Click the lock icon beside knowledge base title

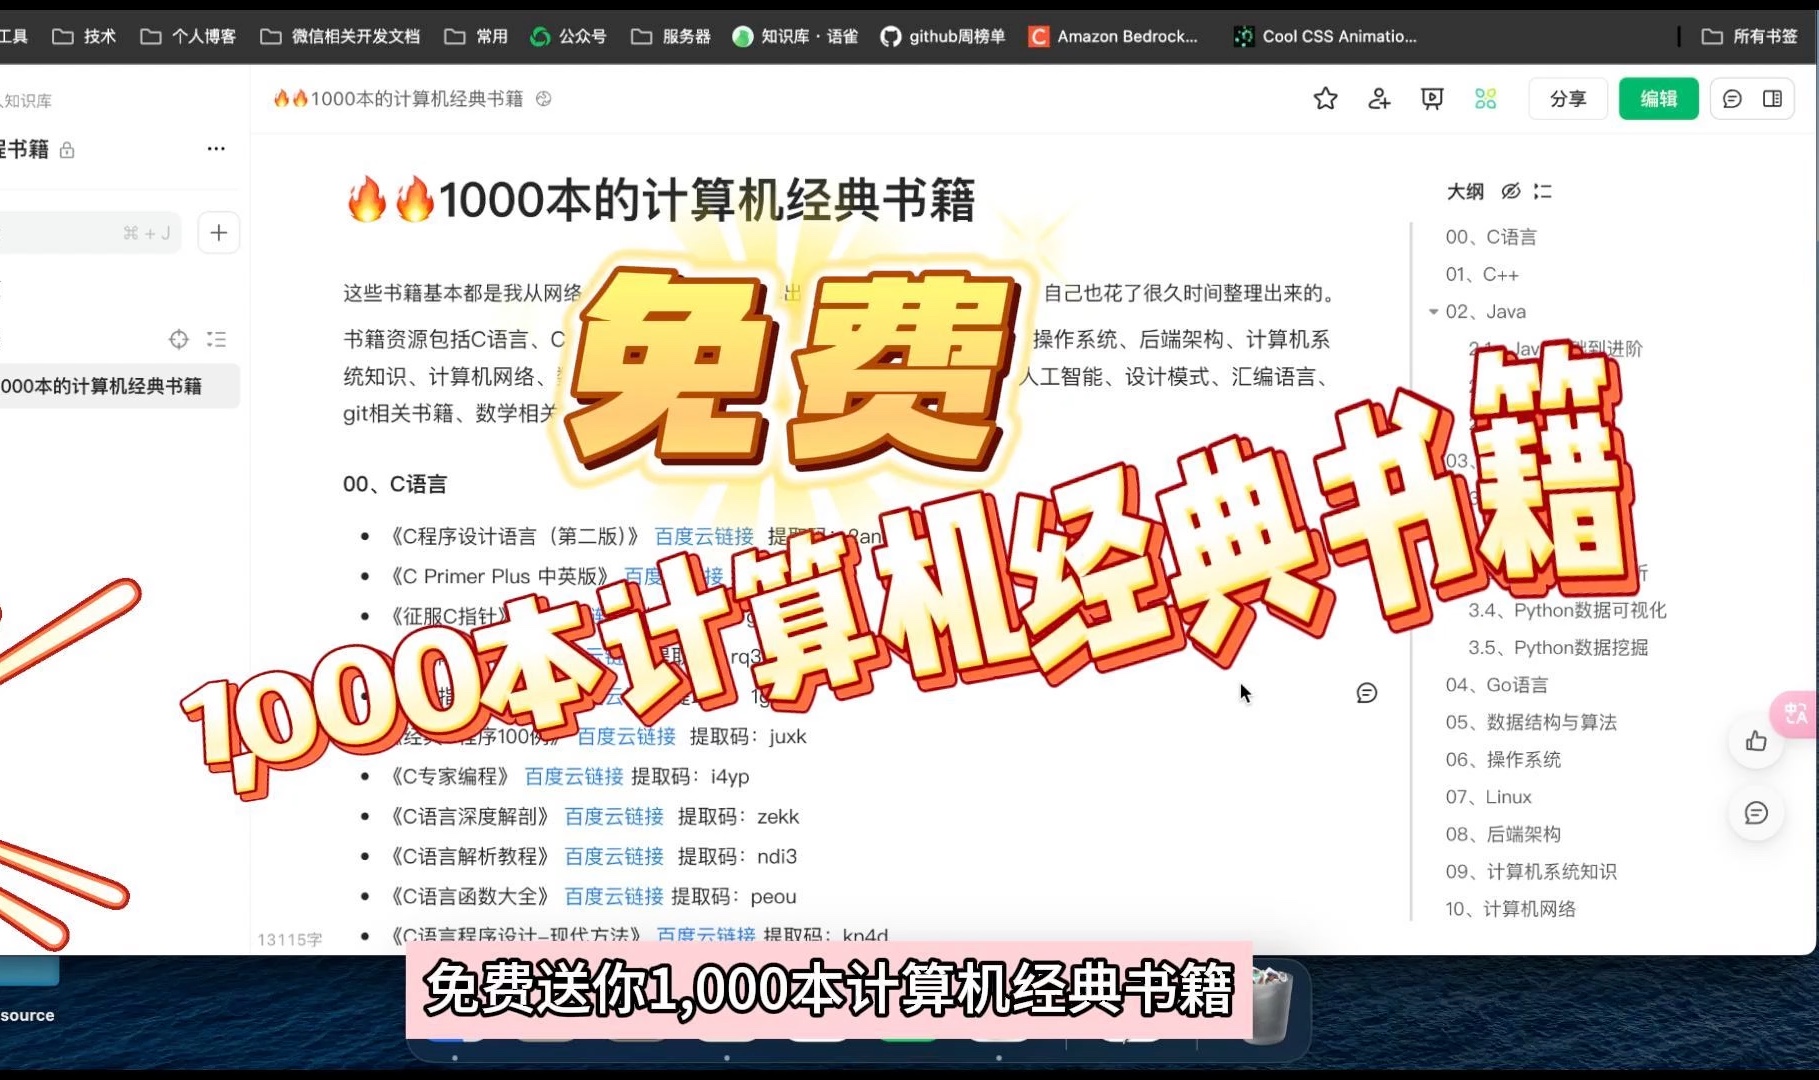point(67,150)
